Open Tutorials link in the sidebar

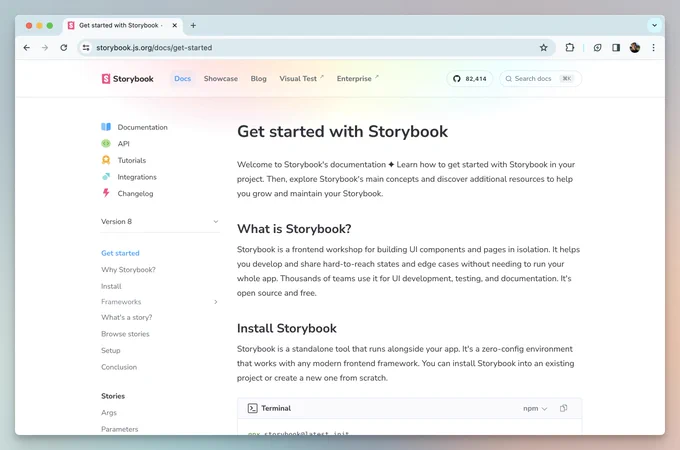[x=132, y=160]
